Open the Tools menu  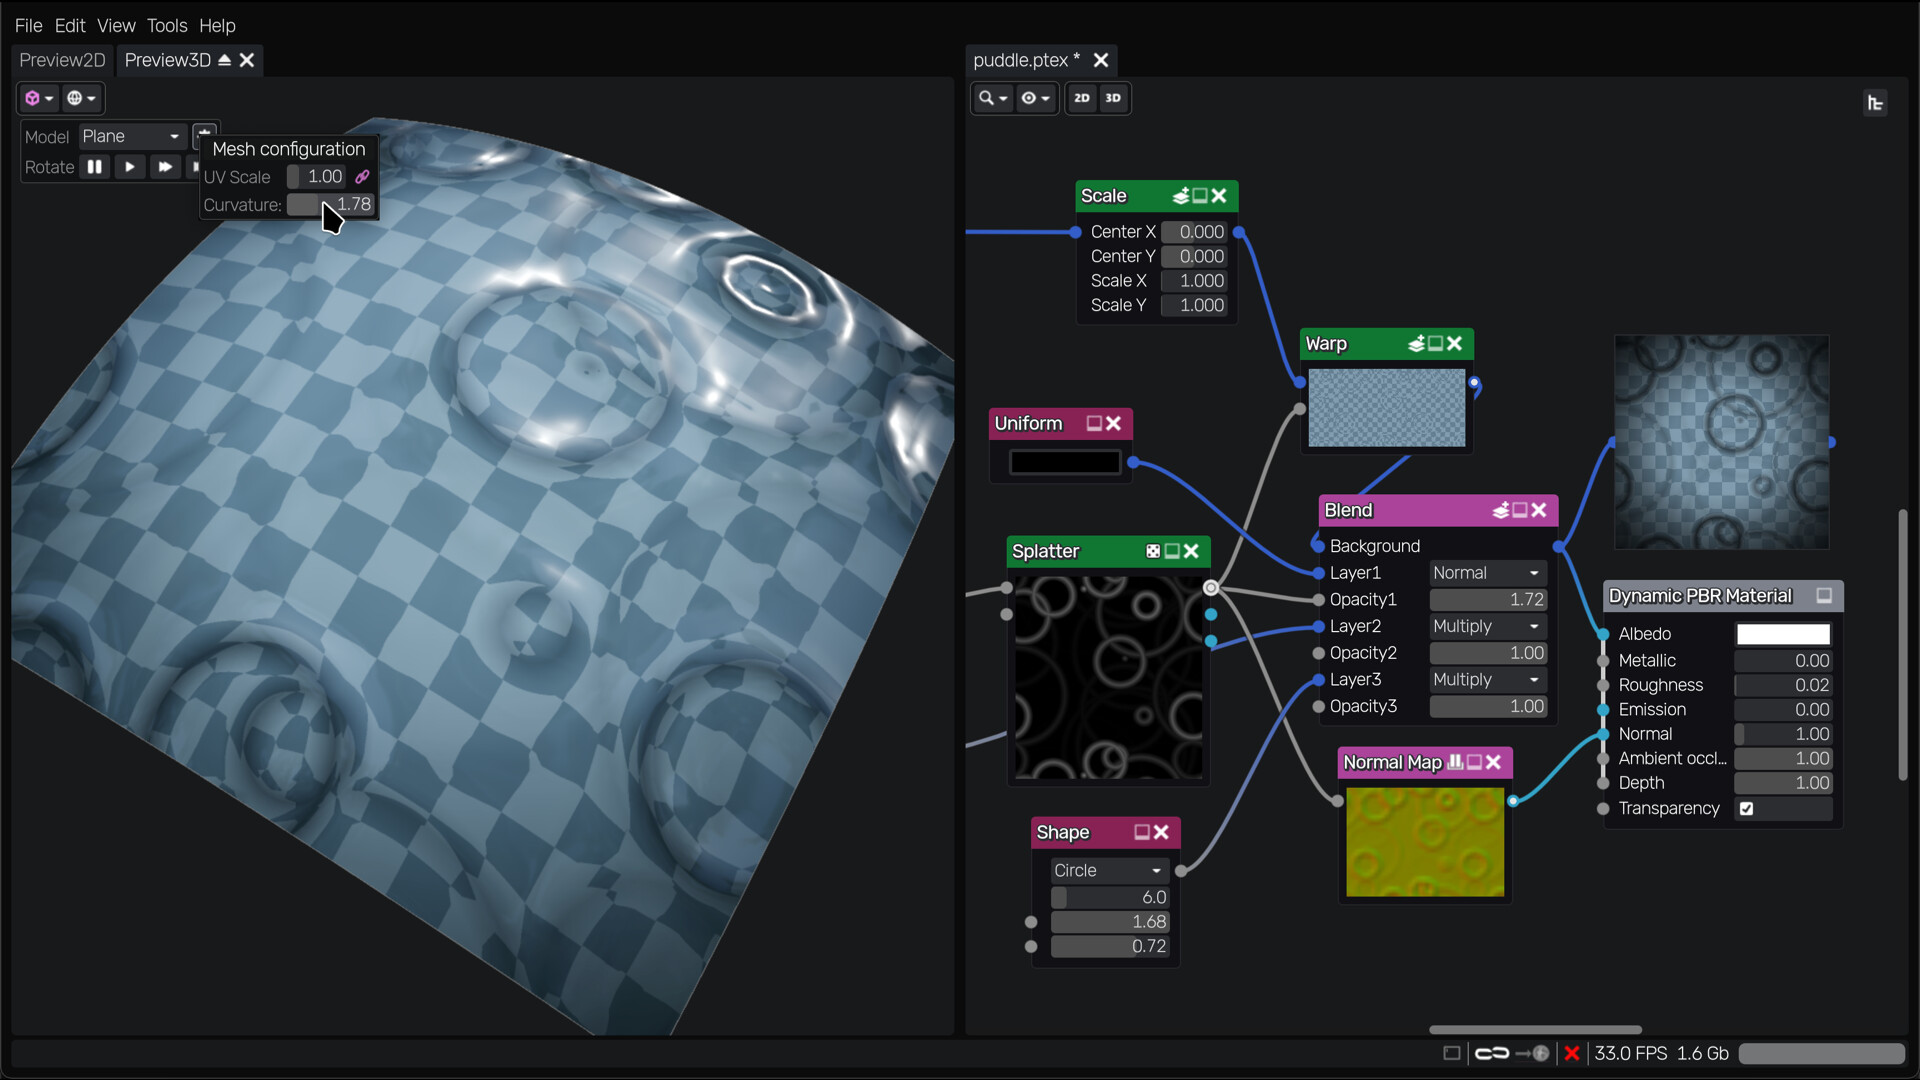pos(166,25)
